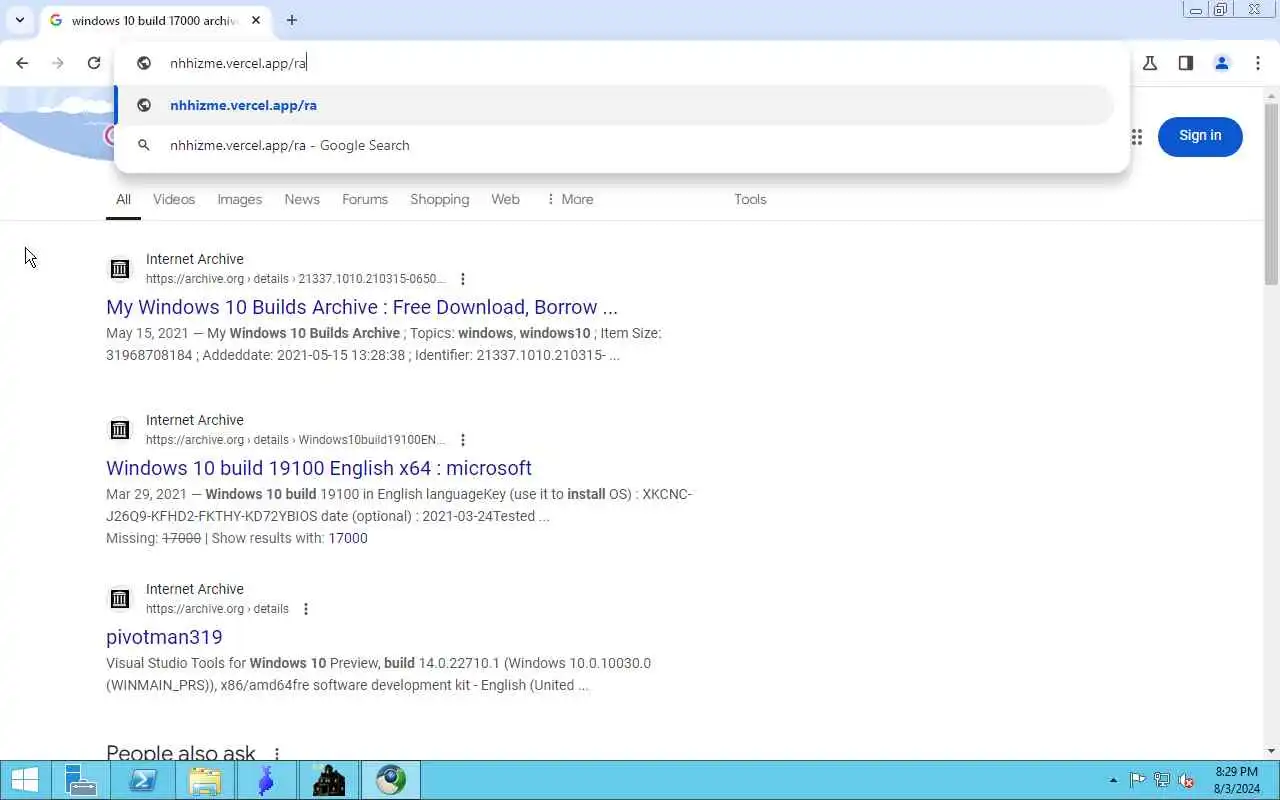Show hidden system tray icons
Image resolution: width=1280 pixels, height=800 pixels.
[x=1114, y=780]
